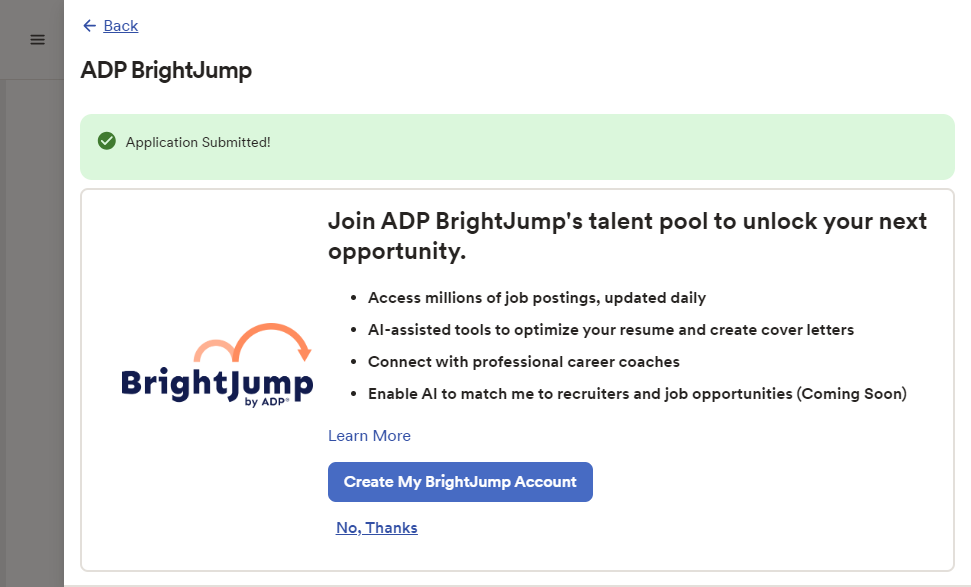The width and height of the screenshot is (971, 587).
Task: Click the back arrow icon
Action: point(90,25)
